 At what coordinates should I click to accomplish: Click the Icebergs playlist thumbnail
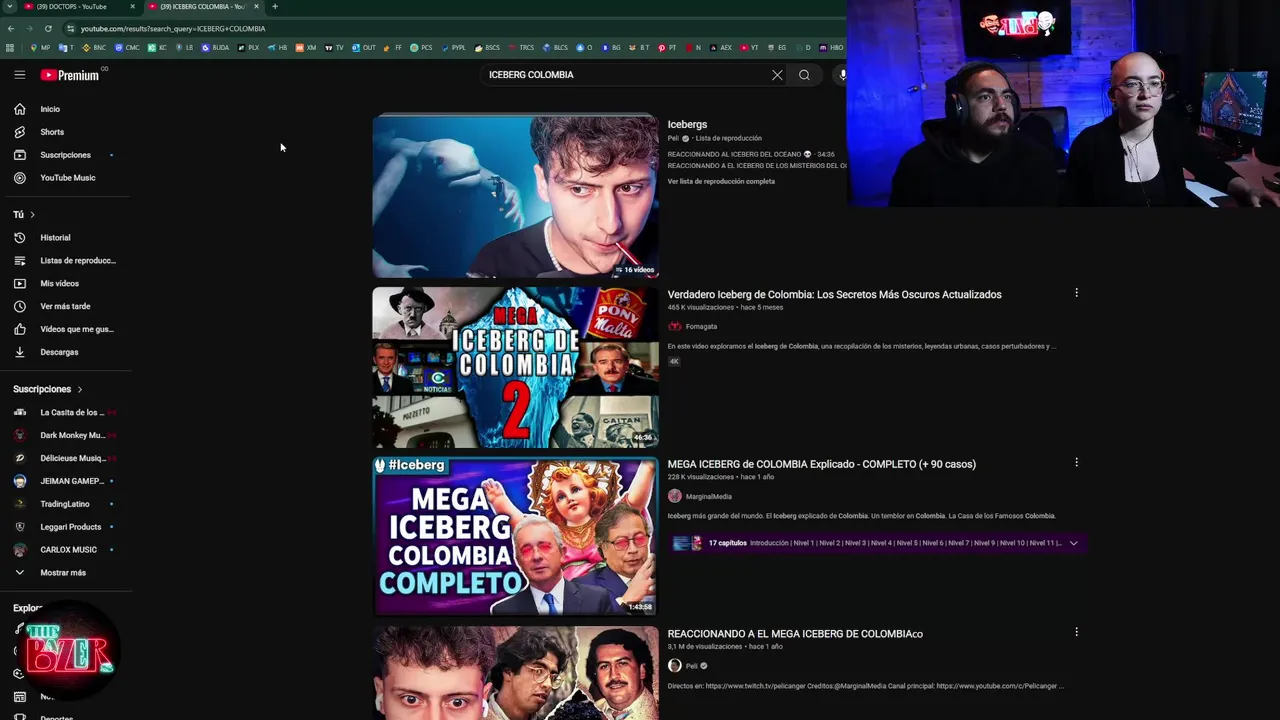(515, 196)
